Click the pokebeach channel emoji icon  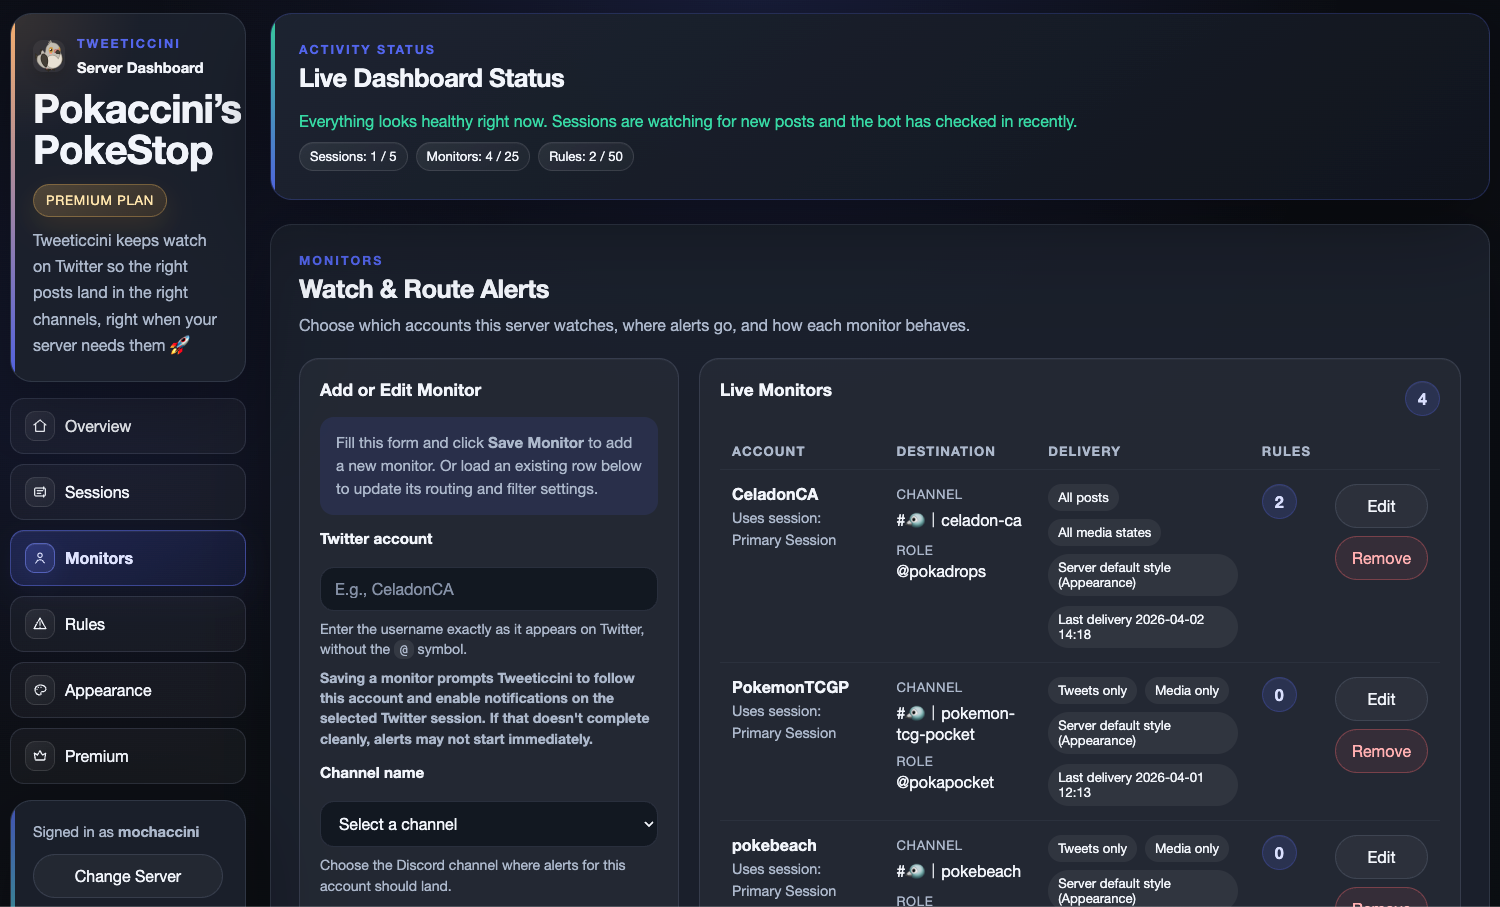coord(916,871)
